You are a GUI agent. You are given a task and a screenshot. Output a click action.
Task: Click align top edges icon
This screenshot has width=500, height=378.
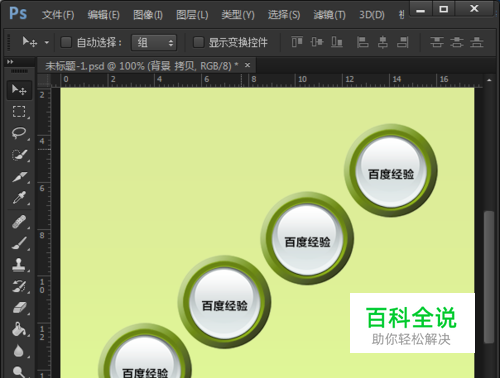point(297,42)
